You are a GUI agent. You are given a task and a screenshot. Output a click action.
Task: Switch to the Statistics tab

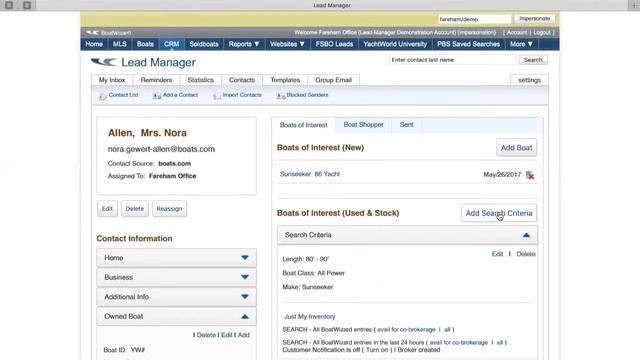(200, 80)
